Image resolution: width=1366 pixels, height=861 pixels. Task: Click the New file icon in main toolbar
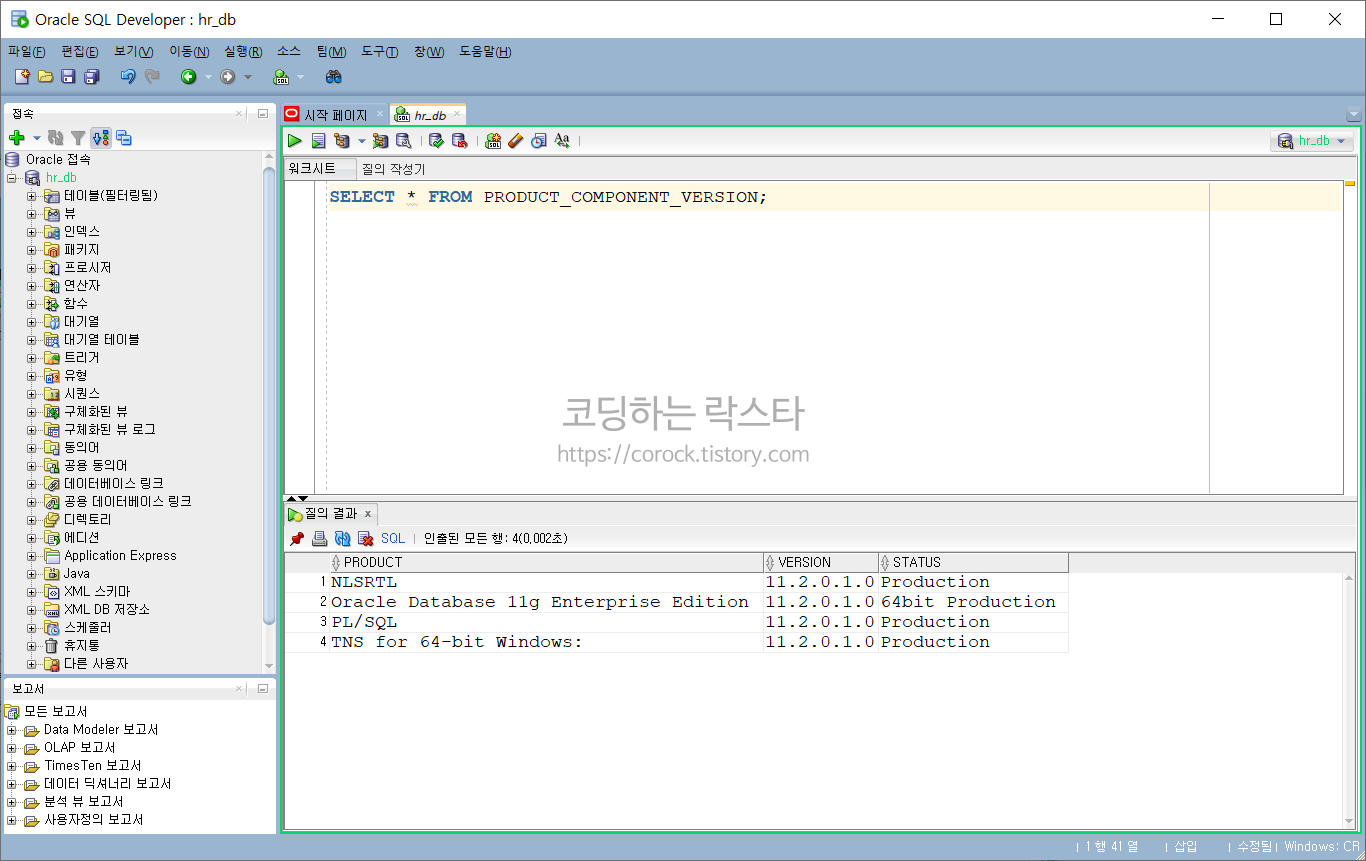pos(22,77)
